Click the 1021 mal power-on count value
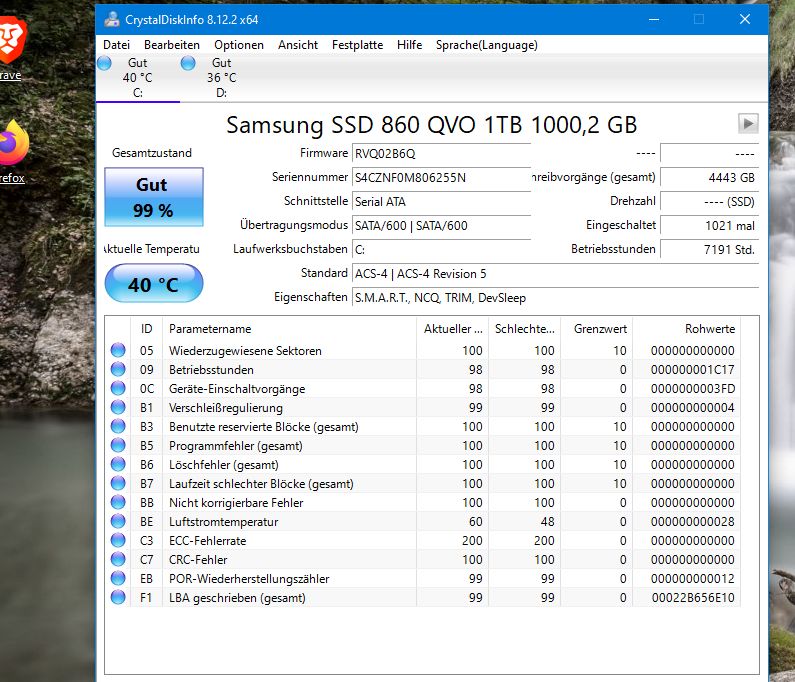The width and height of the screenshot is (795, 682). (x=709, y=226)
